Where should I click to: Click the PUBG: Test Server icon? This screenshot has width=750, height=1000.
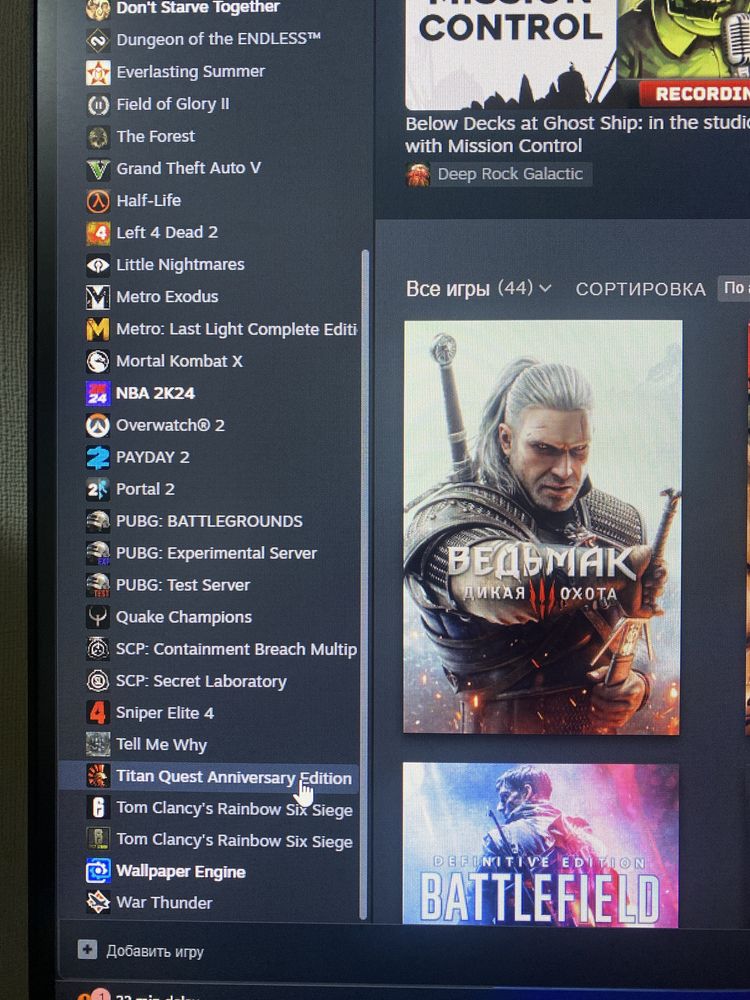click(x=98, y=585)
